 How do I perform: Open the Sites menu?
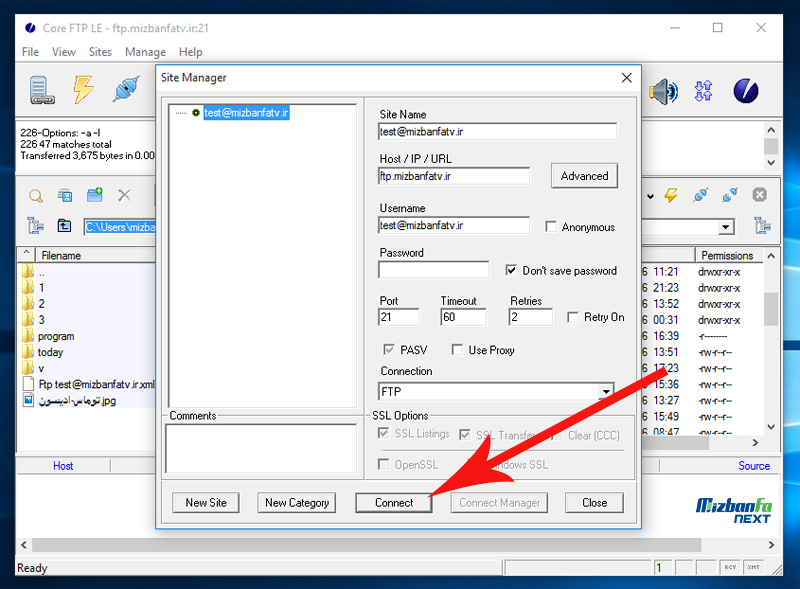tap(100, 52)
